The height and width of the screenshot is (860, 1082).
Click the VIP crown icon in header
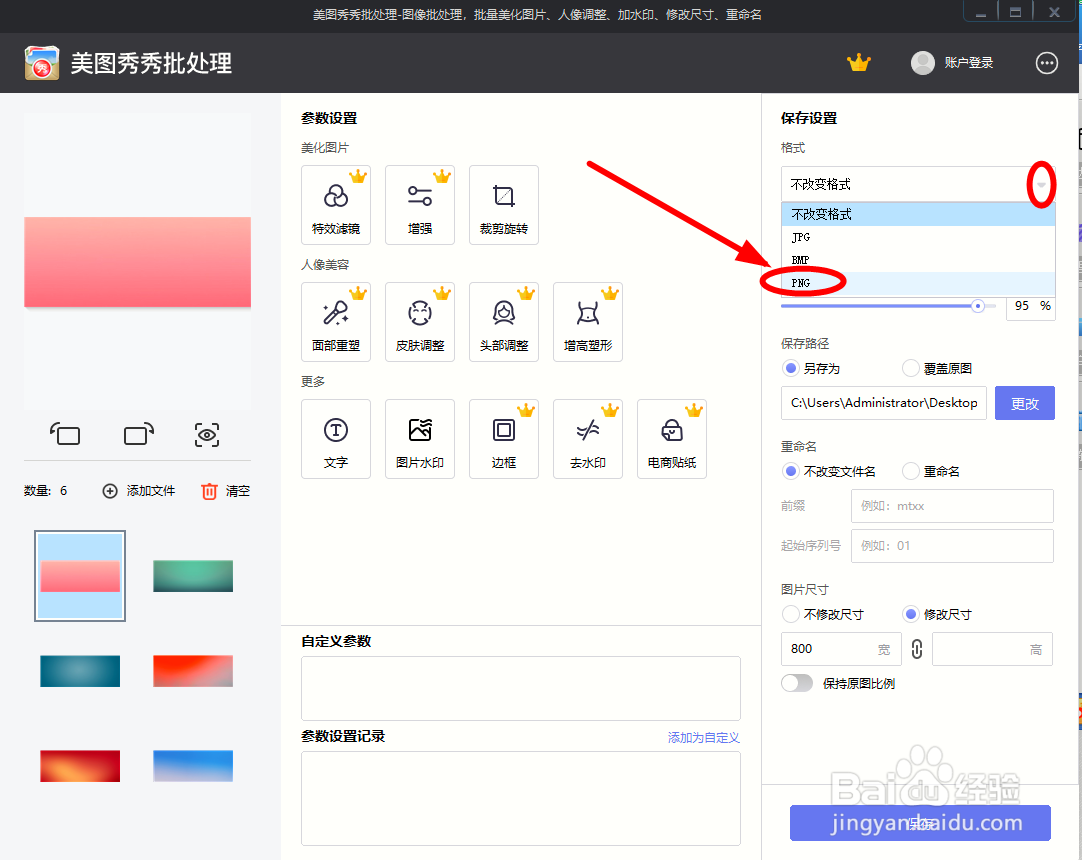coord(859,63)
